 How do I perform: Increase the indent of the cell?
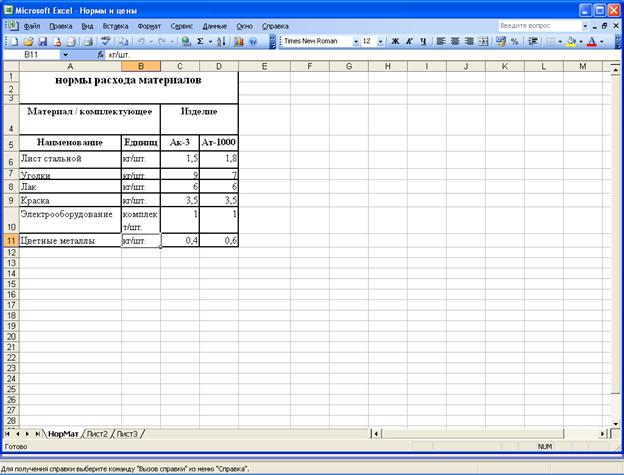(x=532, y=41)
